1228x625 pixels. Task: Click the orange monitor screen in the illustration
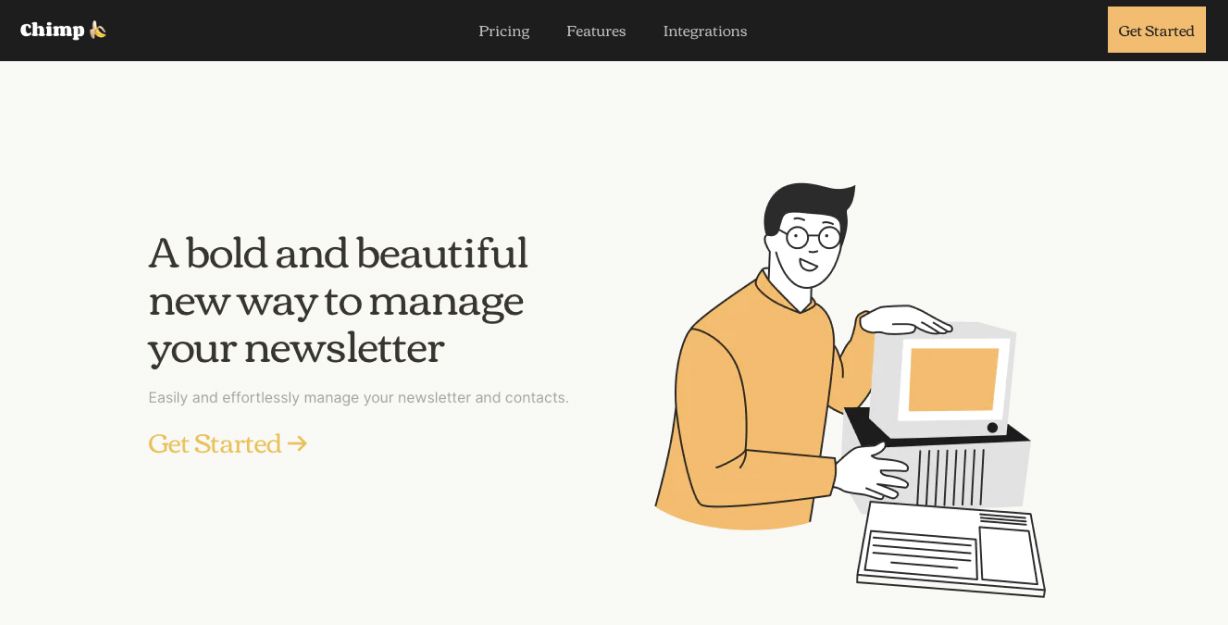click(x=953, y=379)
